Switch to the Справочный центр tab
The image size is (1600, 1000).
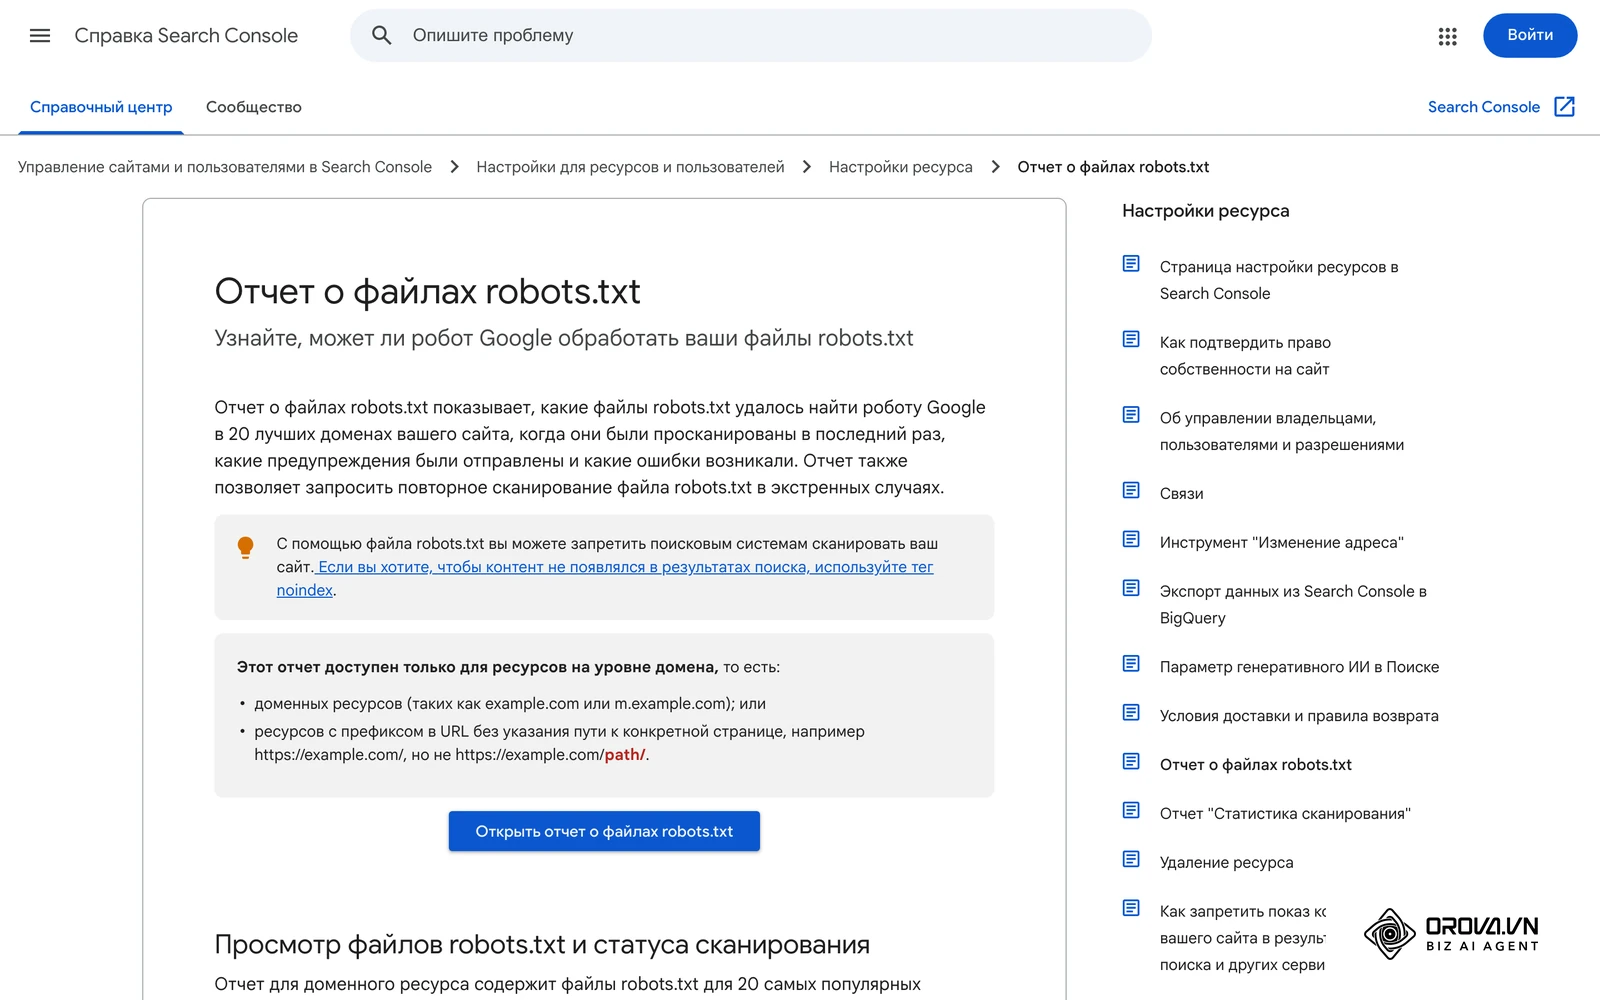tap(101, 107)
